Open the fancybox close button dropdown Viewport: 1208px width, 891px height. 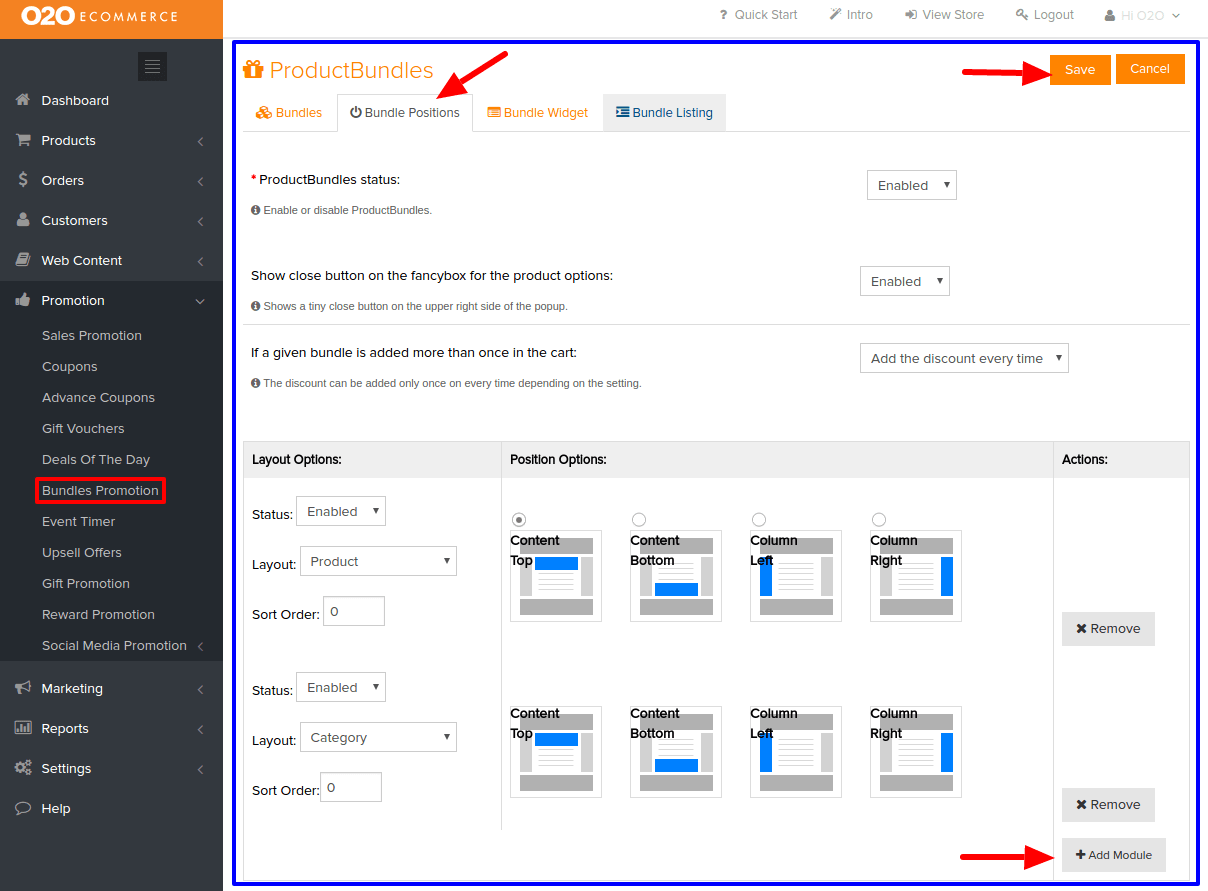click(x=905, y=281)
